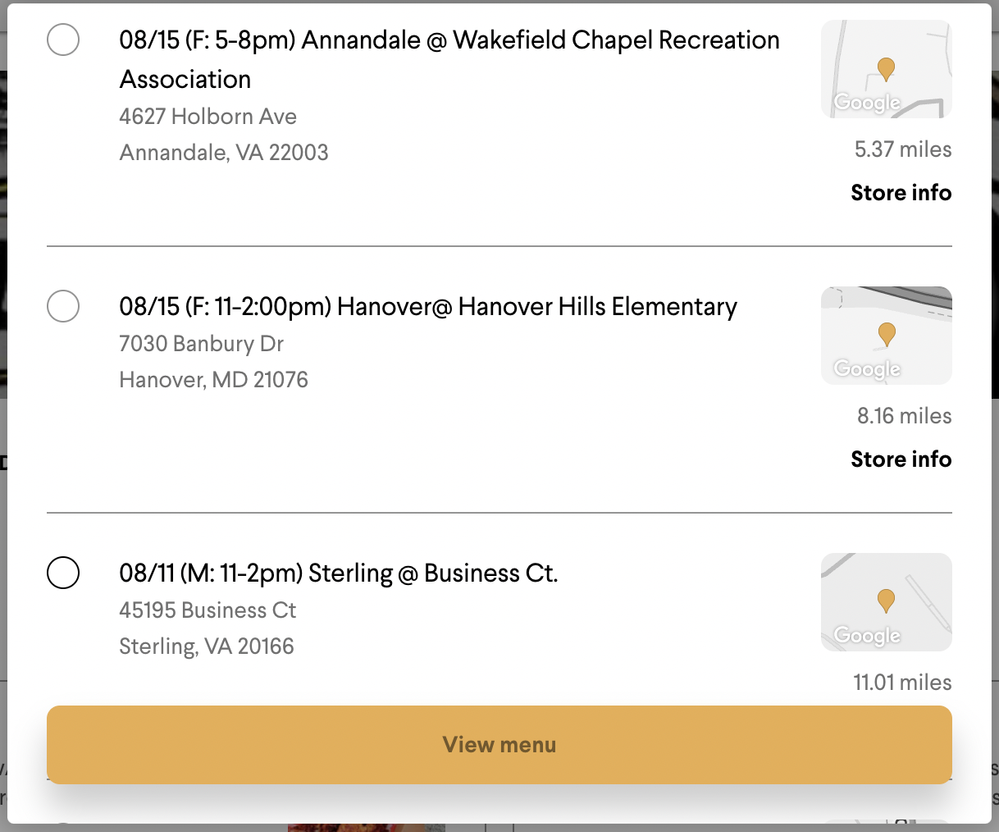Click Google logo on Sterling map
999x832 pixels.
867,635
